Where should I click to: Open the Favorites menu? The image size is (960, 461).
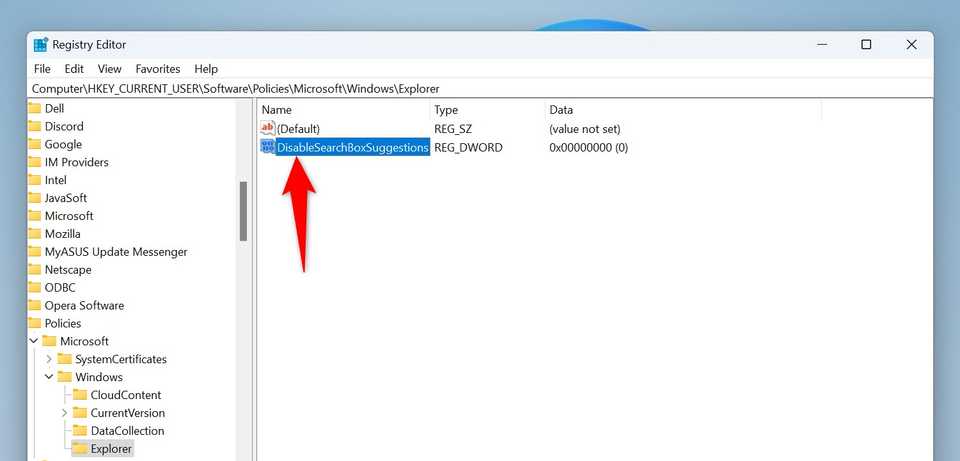pos(158,69)
